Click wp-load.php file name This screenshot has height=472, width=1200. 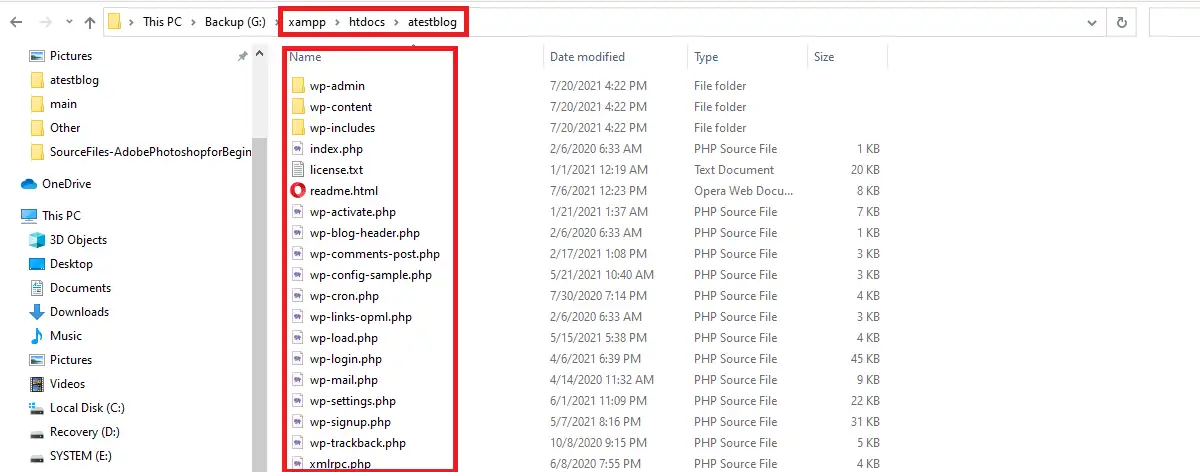[344, 338]
